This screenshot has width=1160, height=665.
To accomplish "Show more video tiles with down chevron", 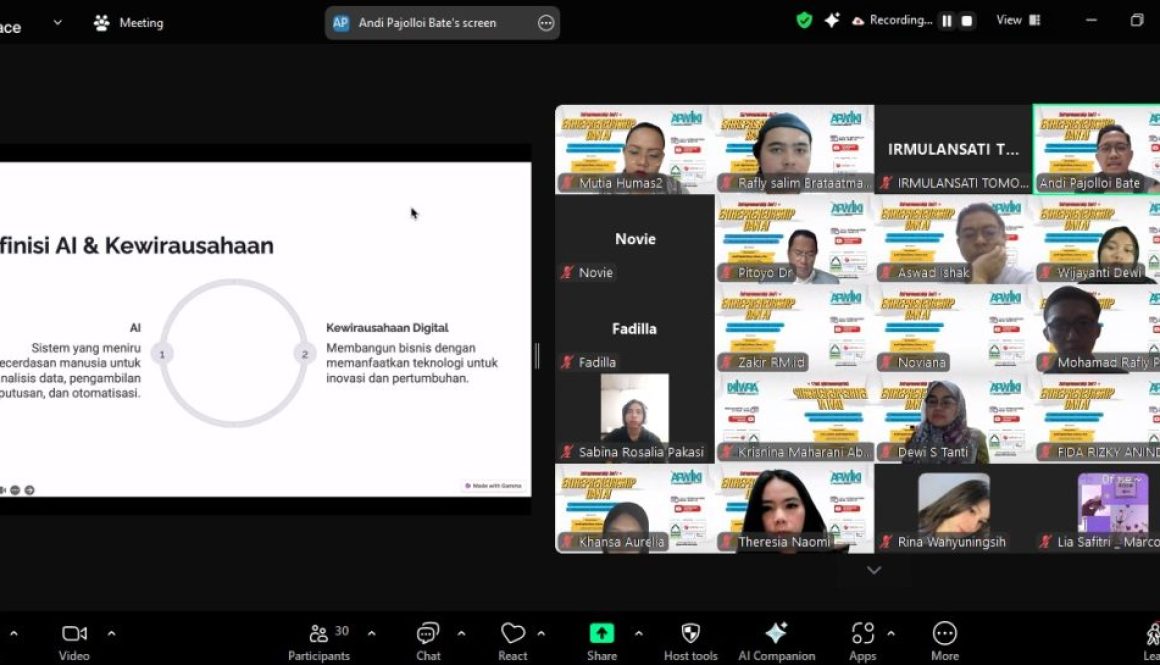I will pos(874,570).
